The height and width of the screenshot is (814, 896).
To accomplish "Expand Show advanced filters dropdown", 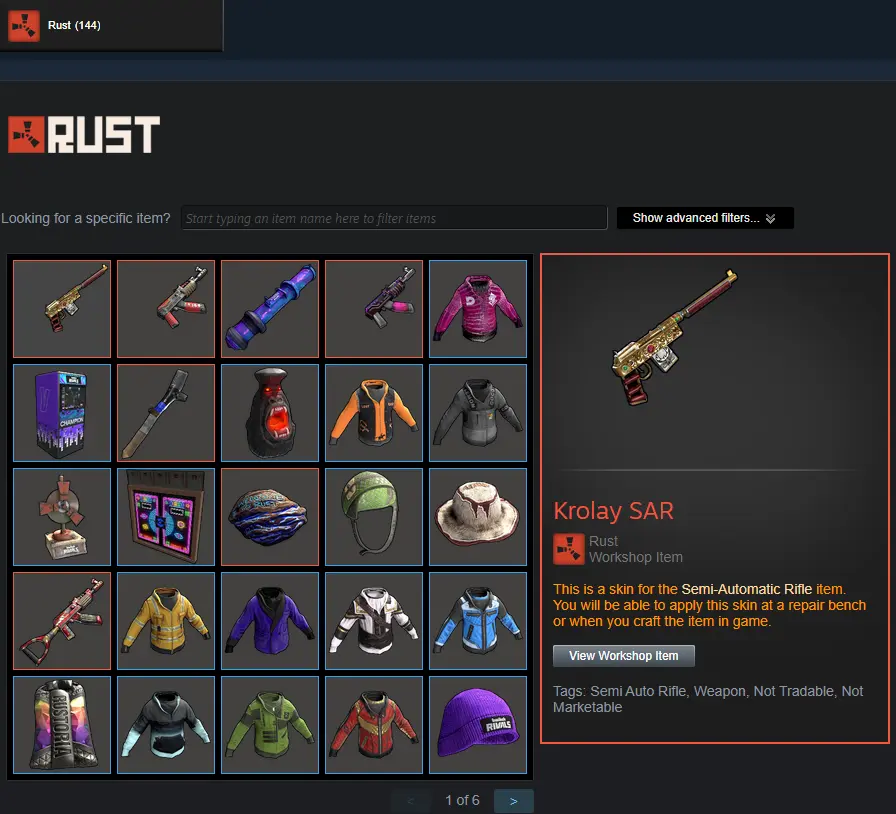I will [705, 218].
